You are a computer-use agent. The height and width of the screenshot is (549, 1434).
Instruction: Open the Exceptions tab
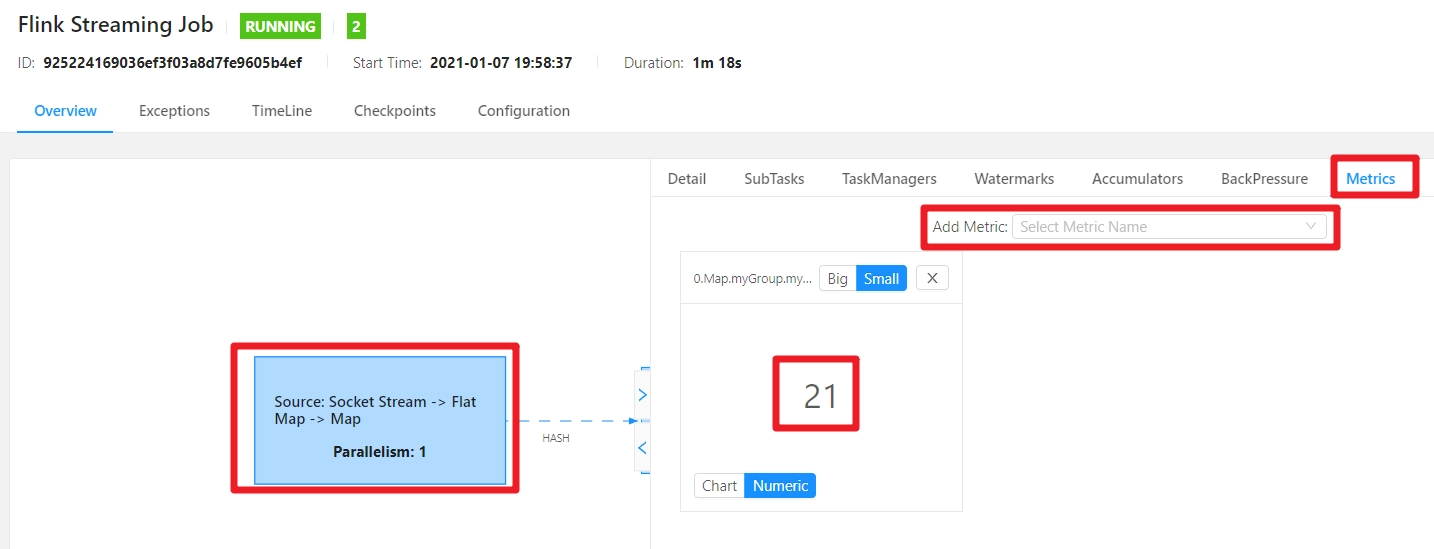(x=174, y=111)
